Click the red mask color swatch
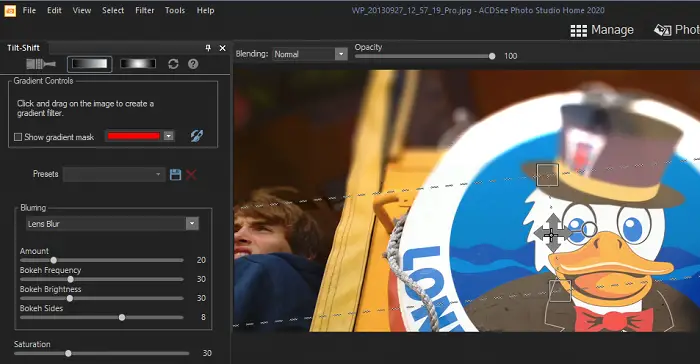 pos(133,136)
